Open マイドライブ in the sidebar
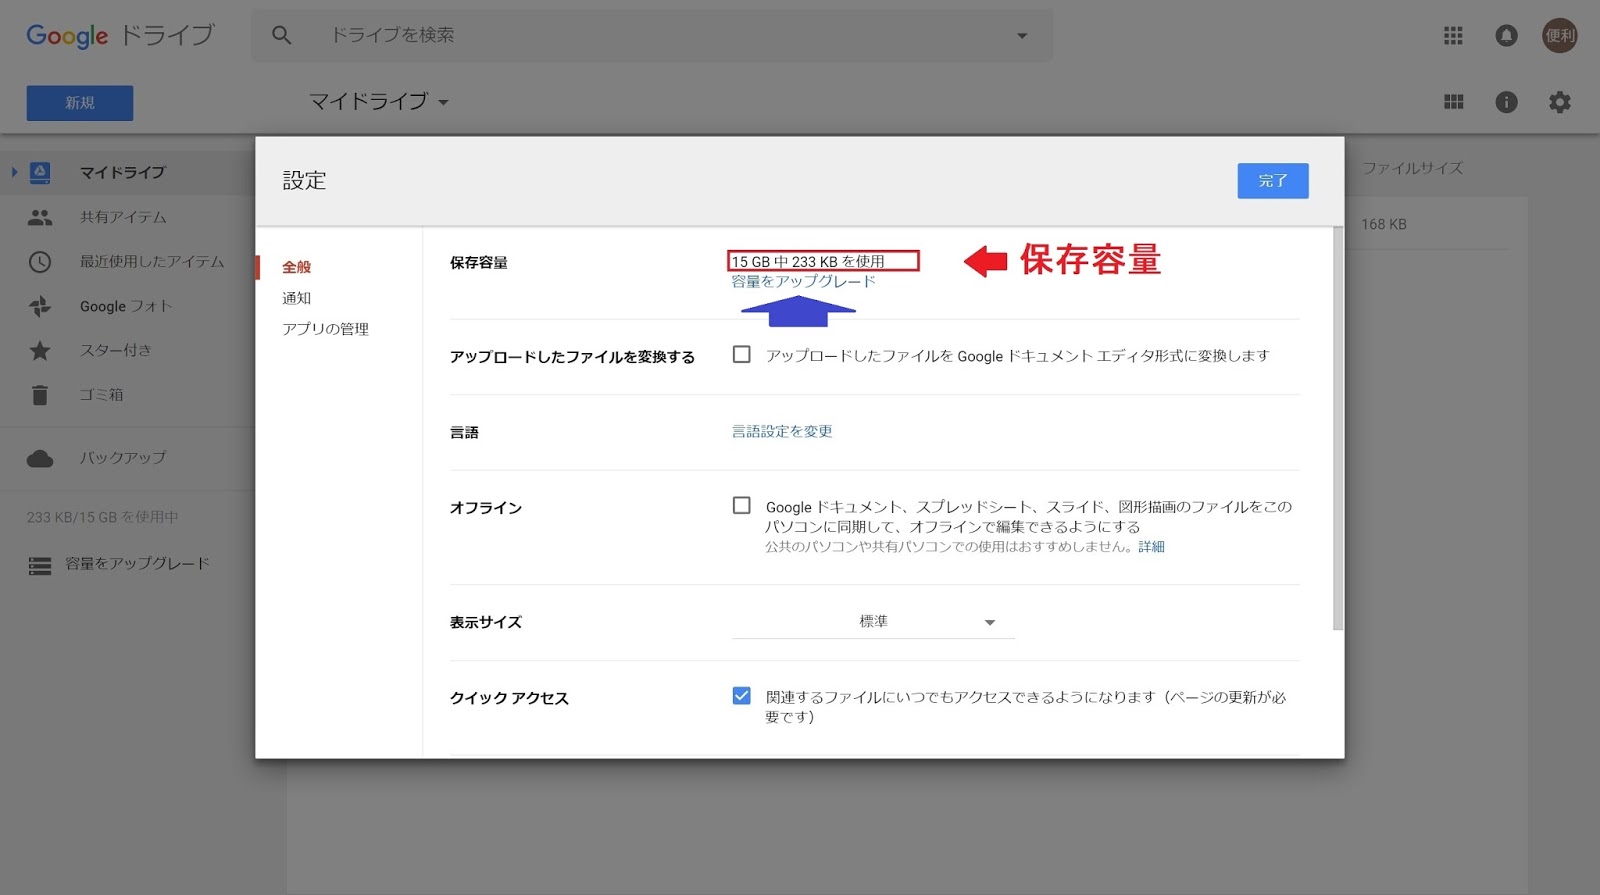 (x=123, y=172)
